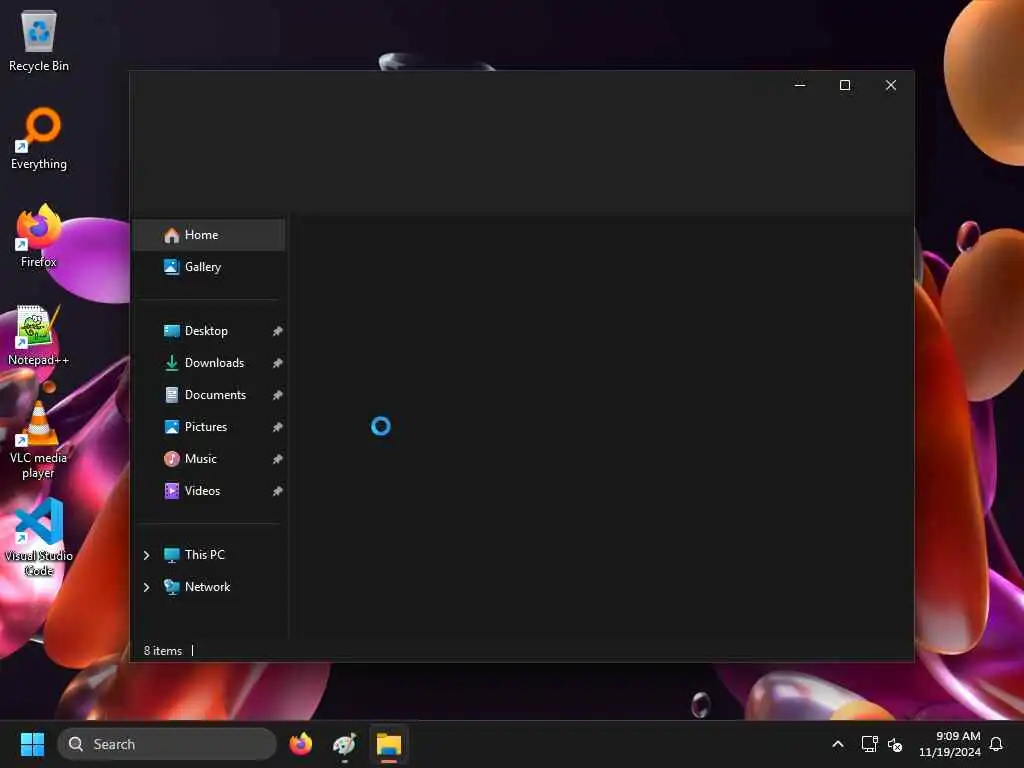The height and width of the screenshot is (768, 1024).
Task: Click the pin icon beside Documents
Action: pyautogui.click(x=278, y=395)
